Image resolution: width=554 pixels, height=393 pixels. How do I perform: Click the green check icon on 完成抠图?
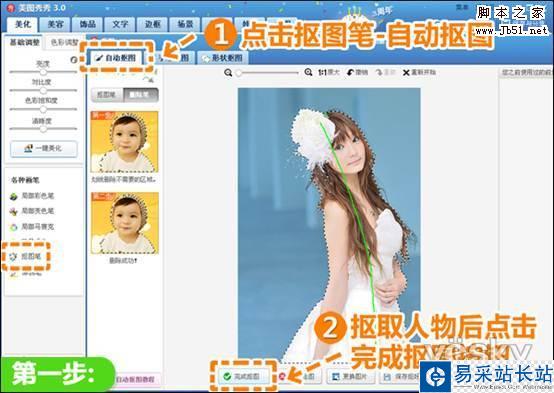tap(228, 376)
